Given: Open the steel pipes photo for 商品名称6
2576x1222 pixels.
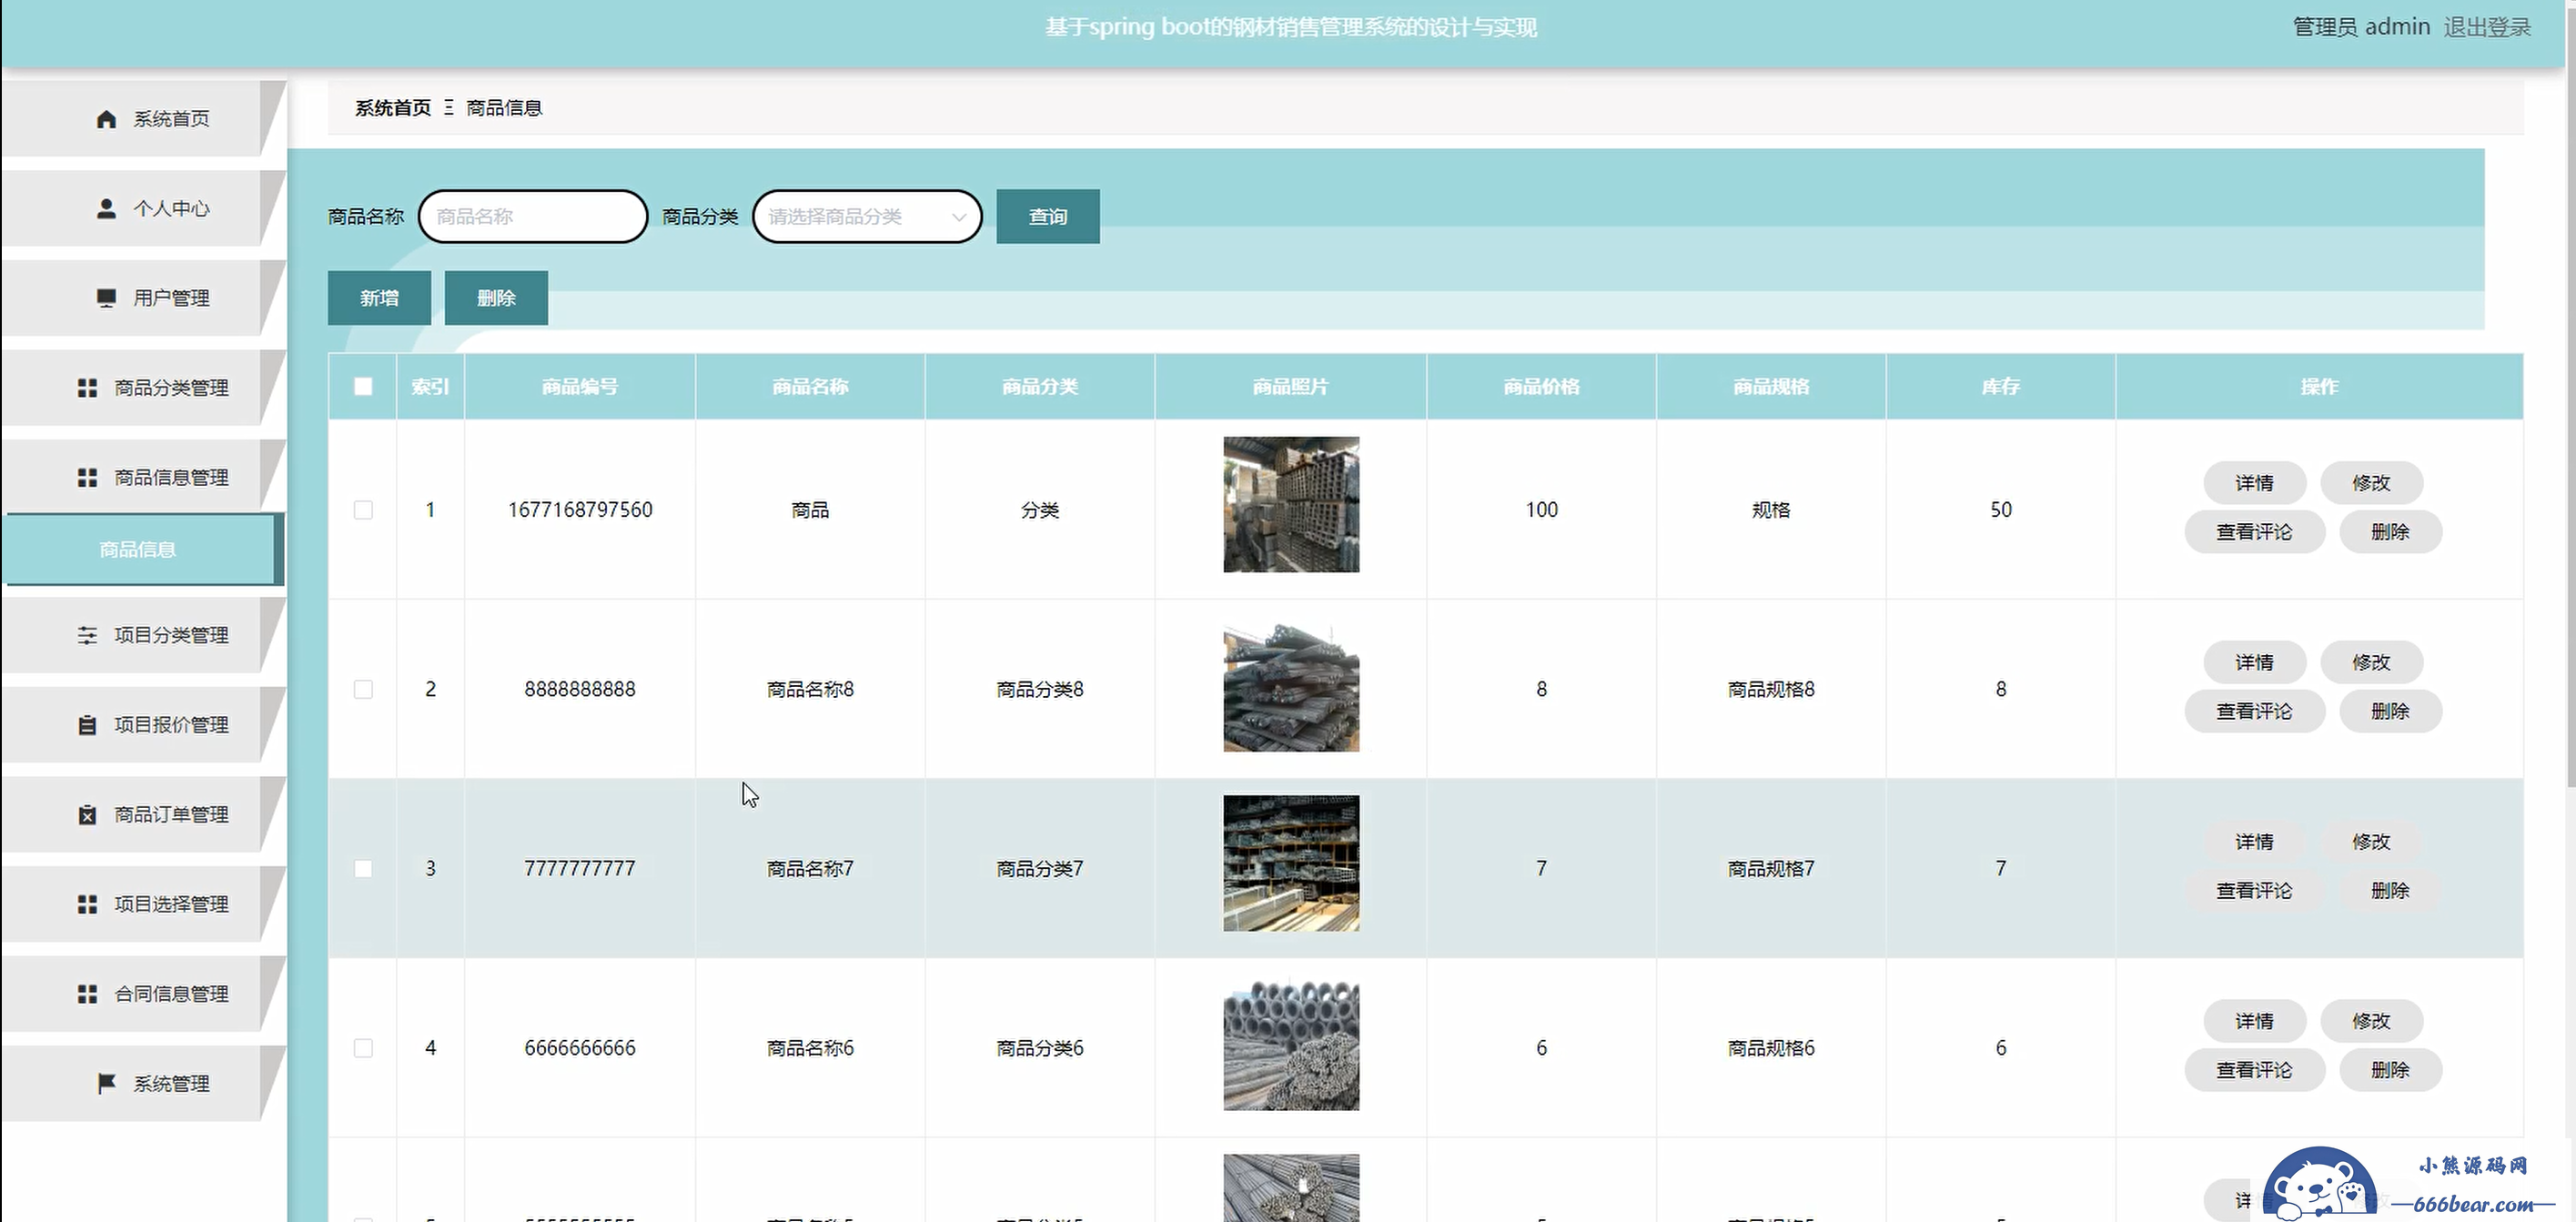Looking at the screenshot, I should tap(1290, 1046).
